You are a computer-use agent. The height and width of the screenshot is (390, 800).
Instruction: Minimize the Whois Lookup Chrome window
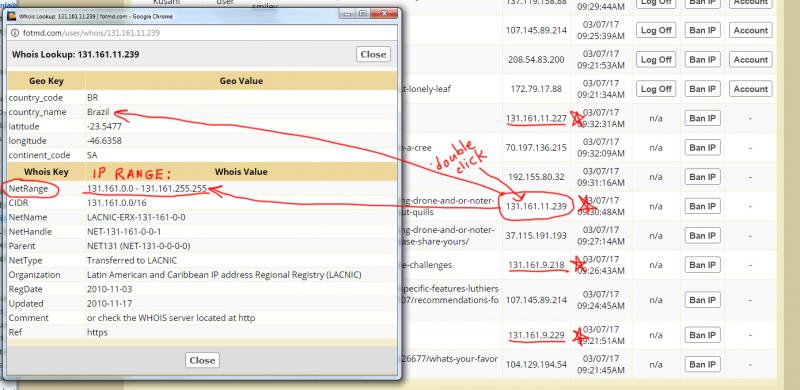[348, 14]
